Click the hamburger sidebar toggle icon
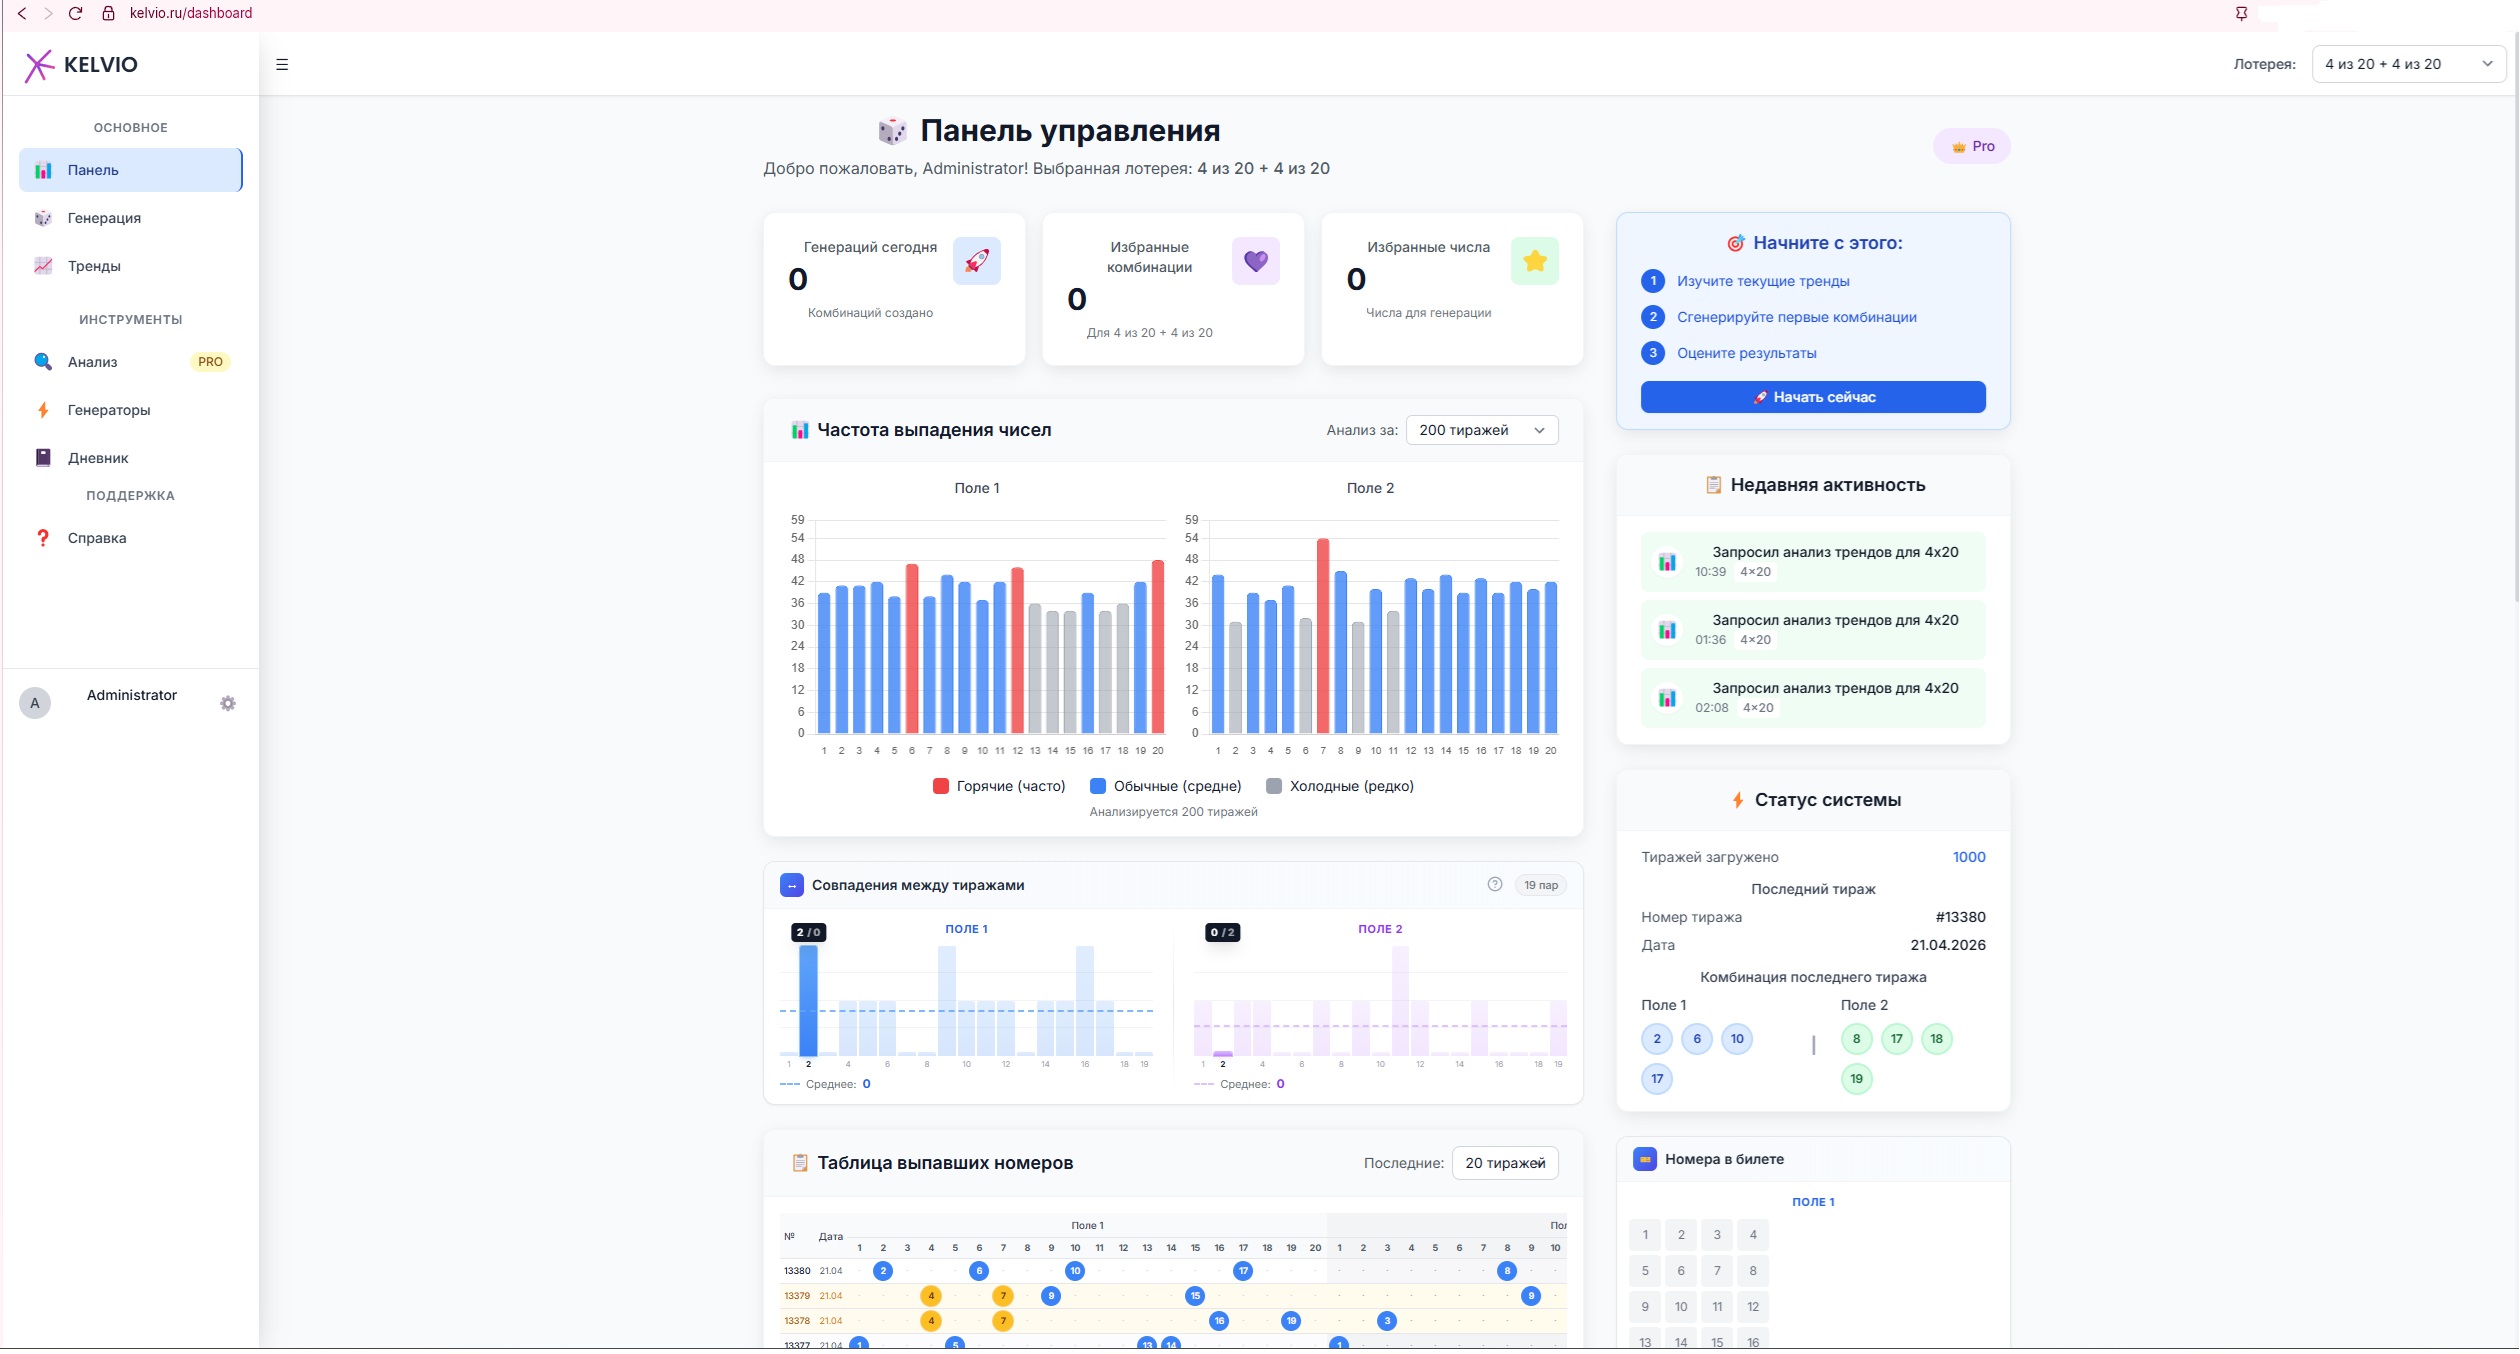The width and height of the screenshot is (2520, 1354). [282, 65]
